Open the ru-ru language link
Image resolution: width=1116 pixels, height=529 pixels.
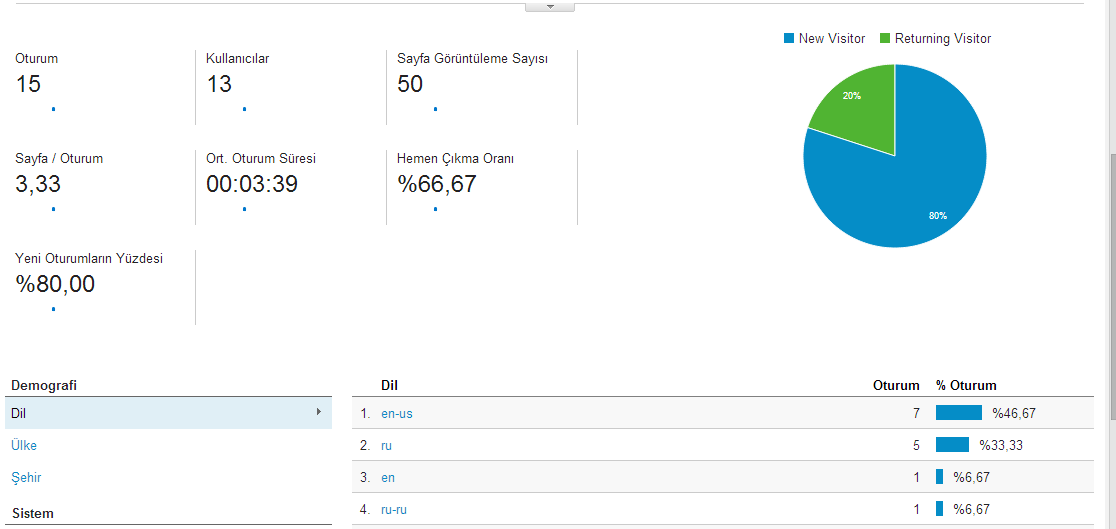pyautogui.click(x=394, y=510)
